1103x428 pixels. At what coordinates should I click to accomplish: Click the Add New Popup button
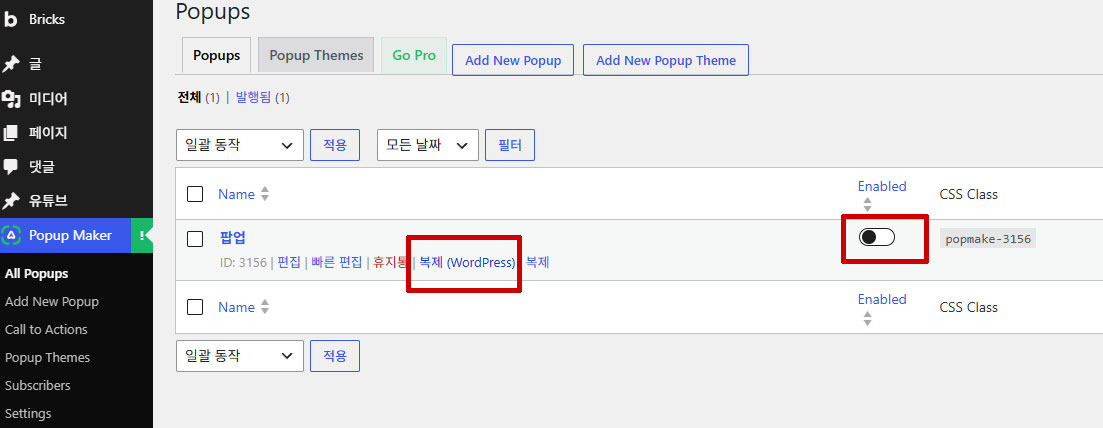(513, 60)
